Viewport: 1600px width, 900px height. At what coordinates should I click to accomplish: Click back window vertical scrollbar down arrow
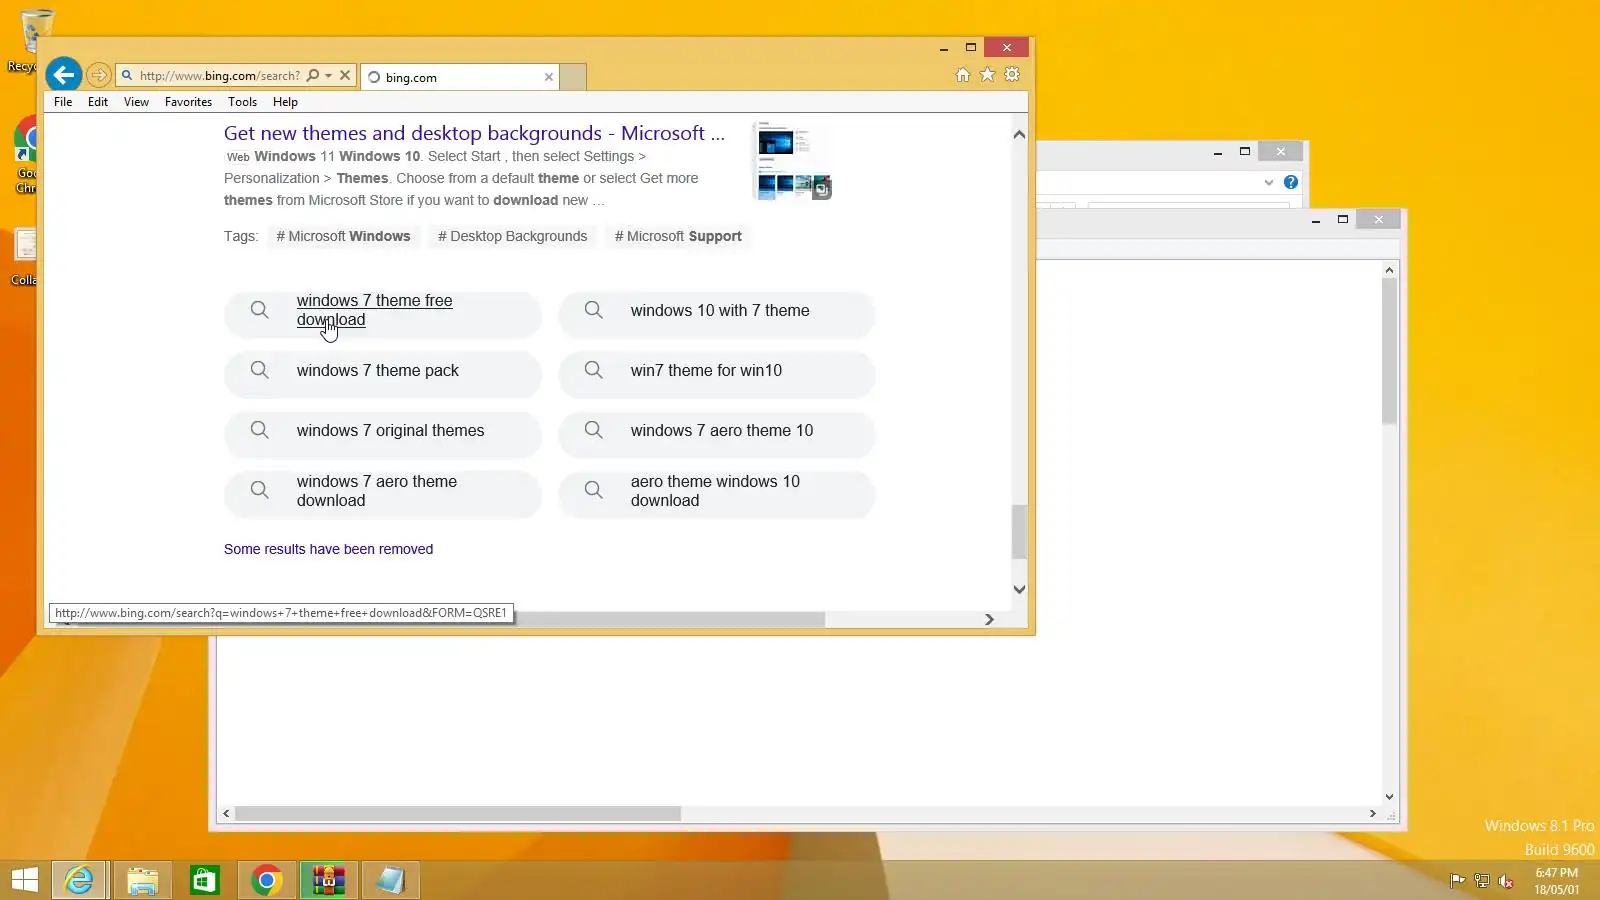[x=1389, y=797]
